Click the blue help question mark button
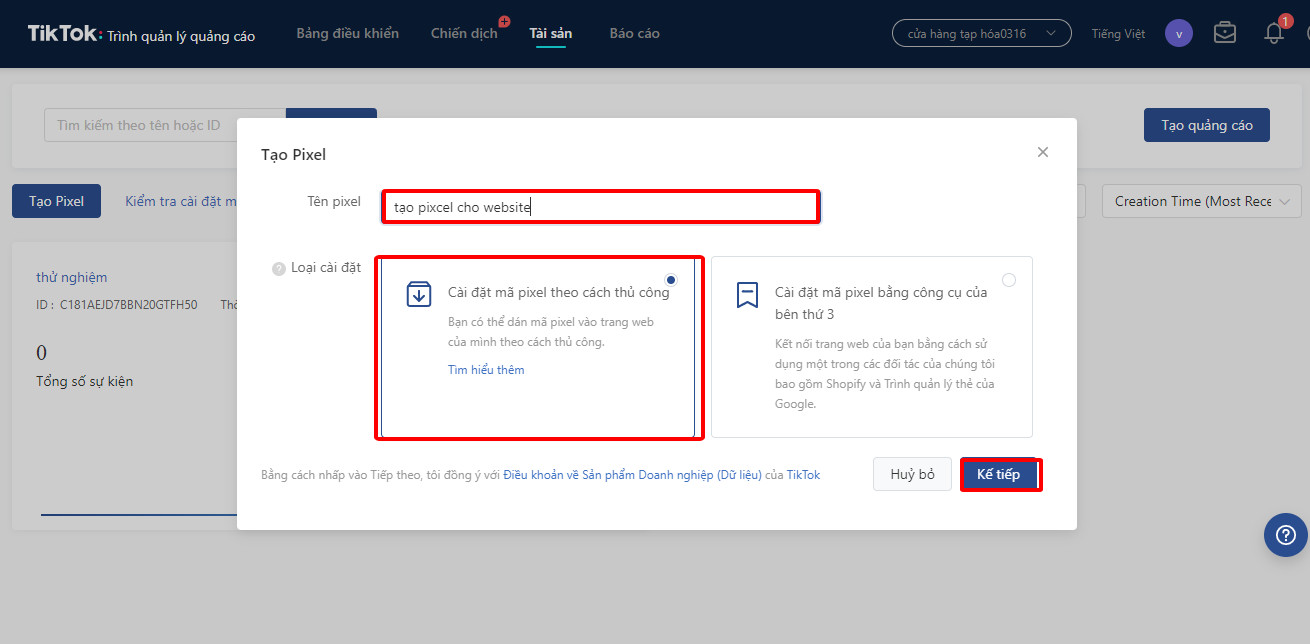The height and width of the screenshot is (644, 1310). [x=1285, y=535]
